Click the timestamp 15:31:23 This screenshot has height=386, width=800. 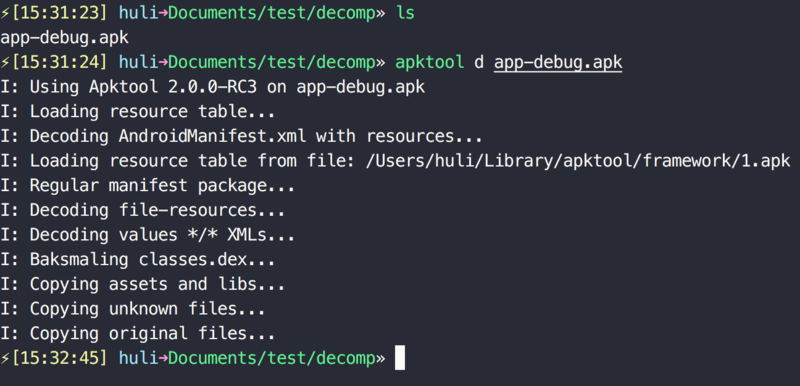(59, 13)
